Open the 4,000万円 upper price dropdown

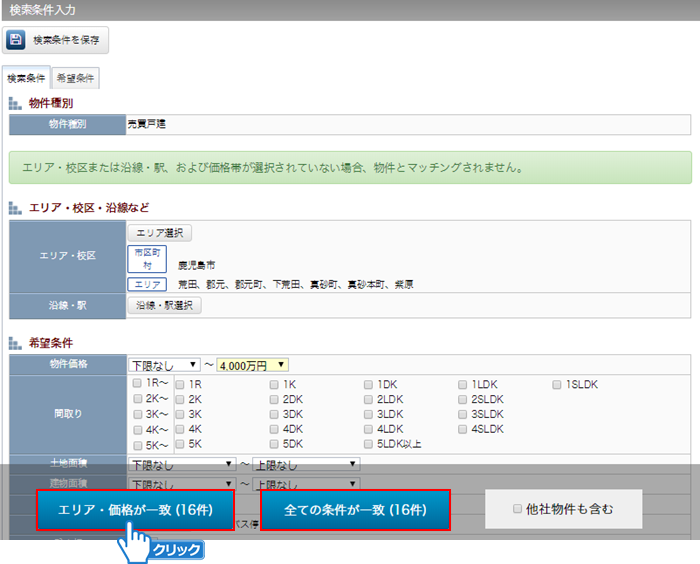click(252, 365)
